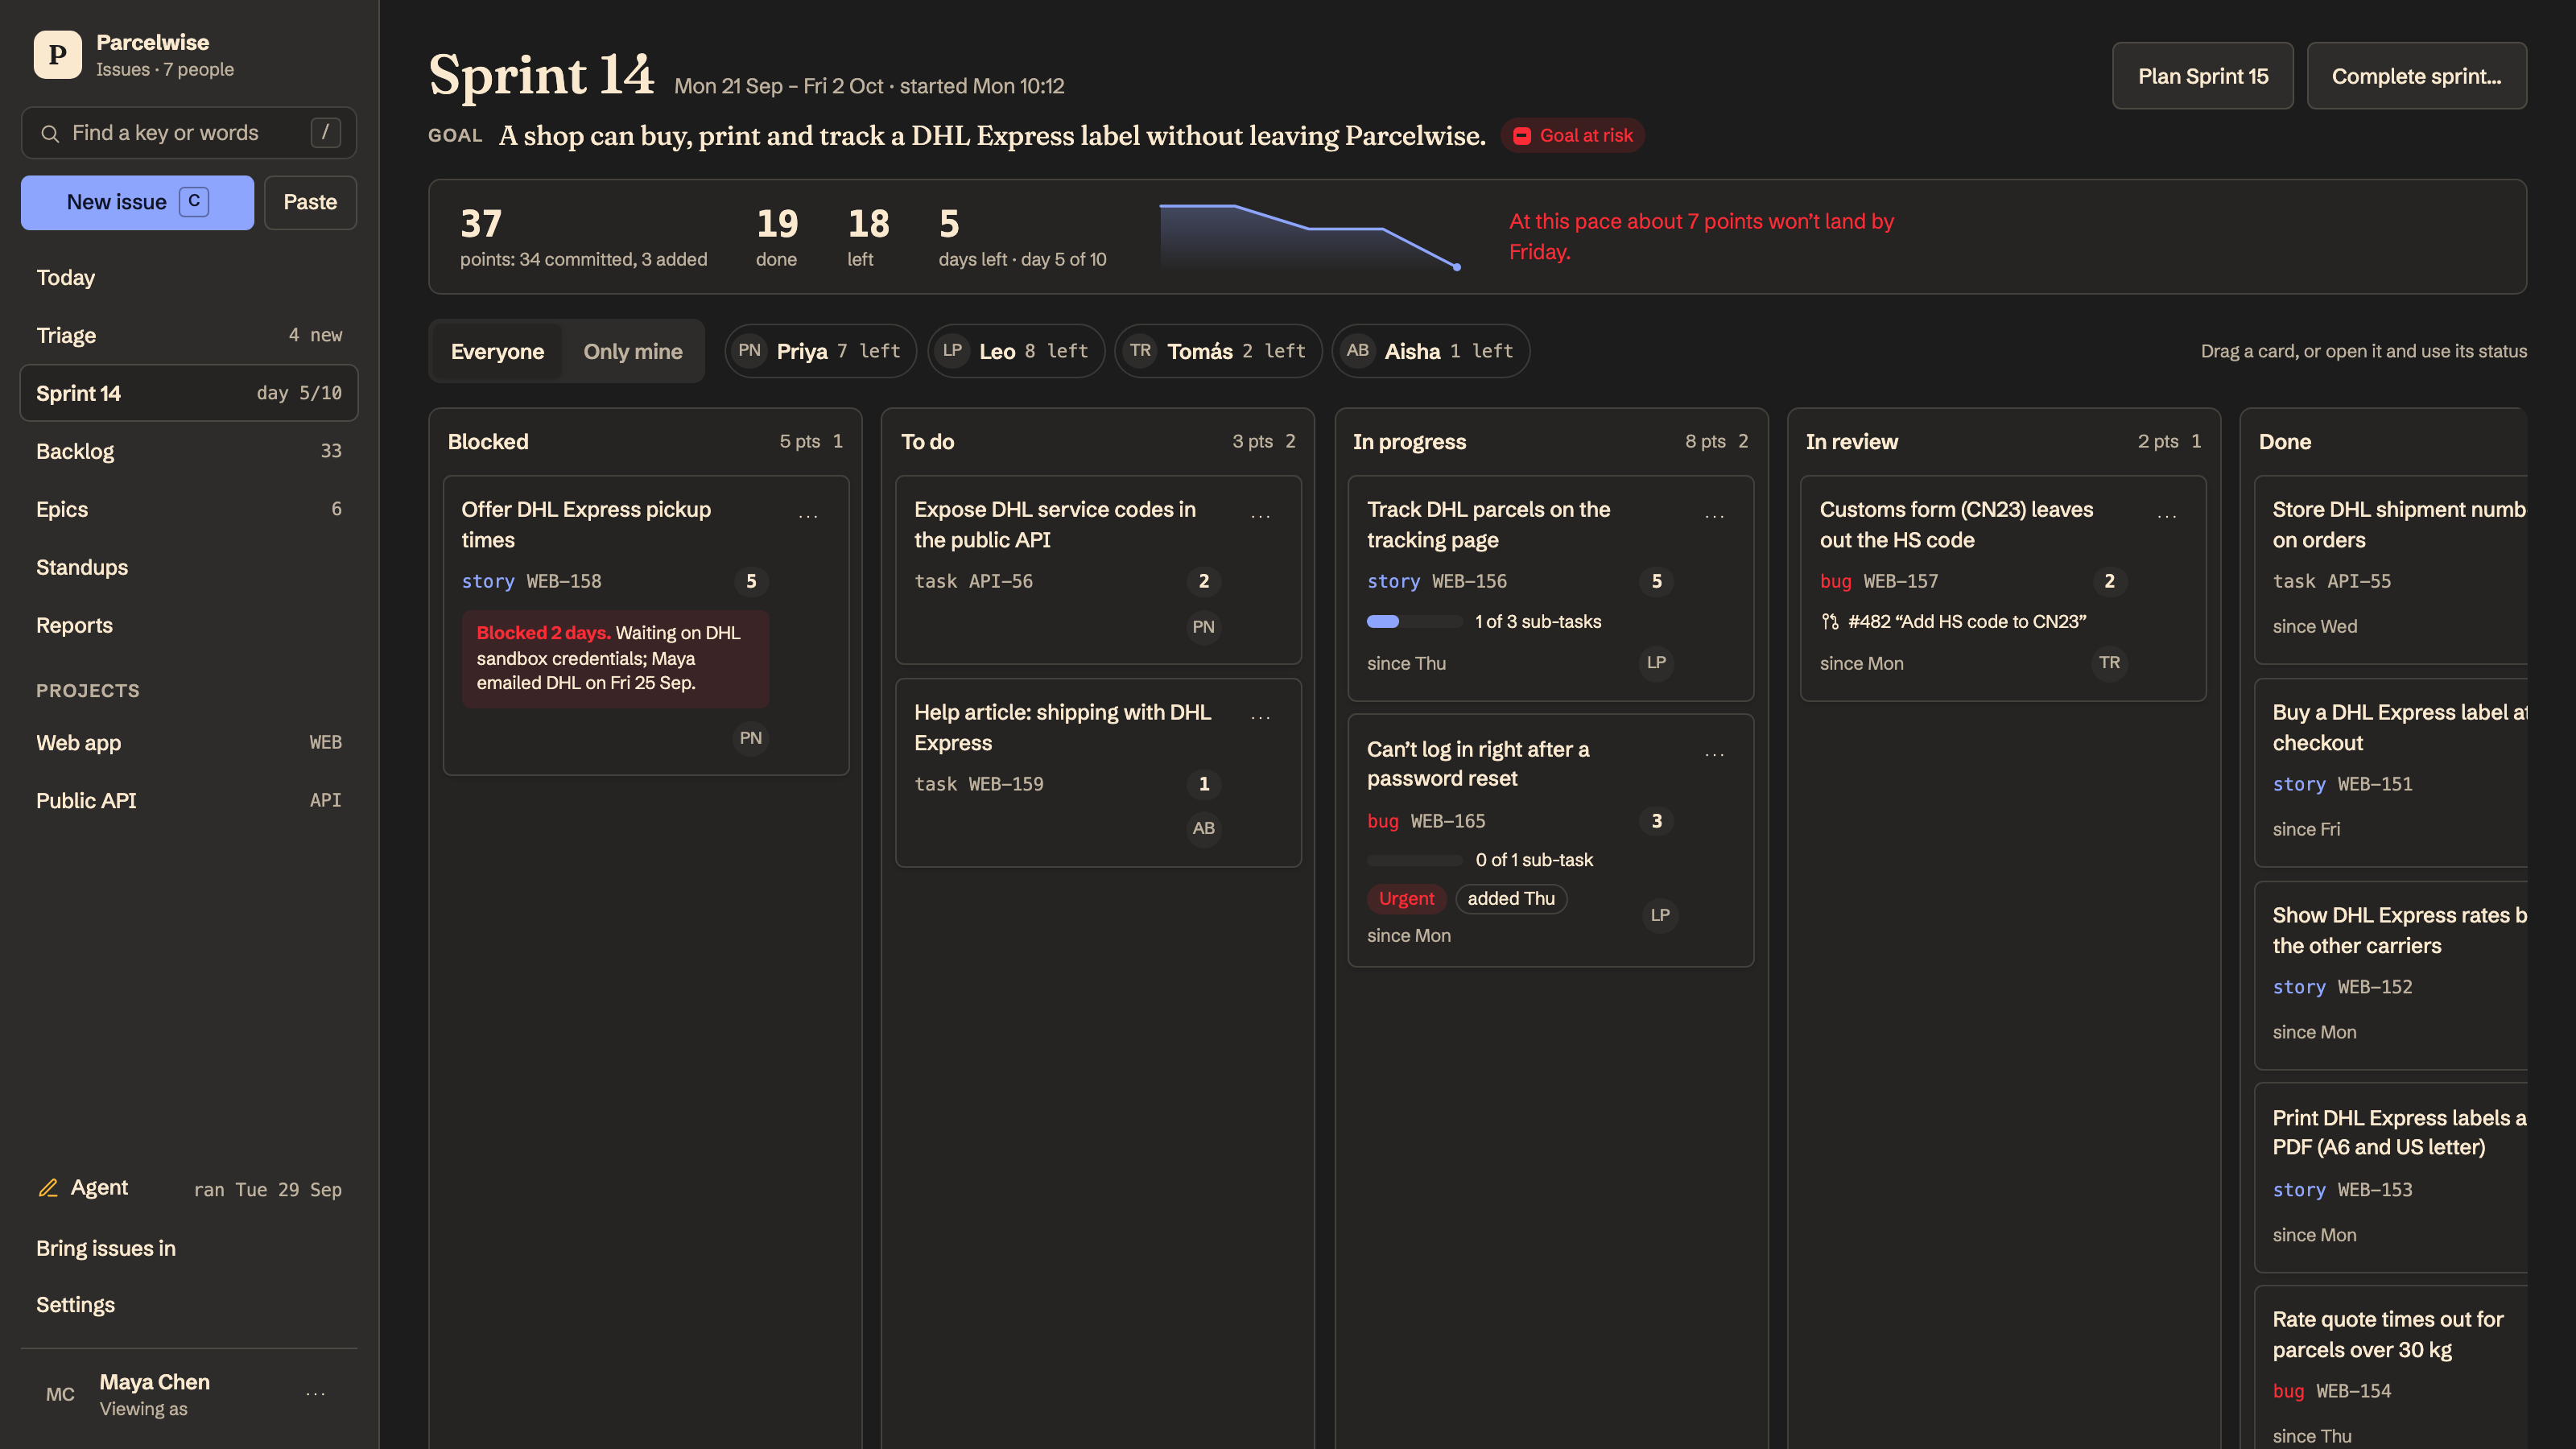Click sub-task progress bar on the WEB-156 card
2576x1449 pixels.
pos(1414,622)
